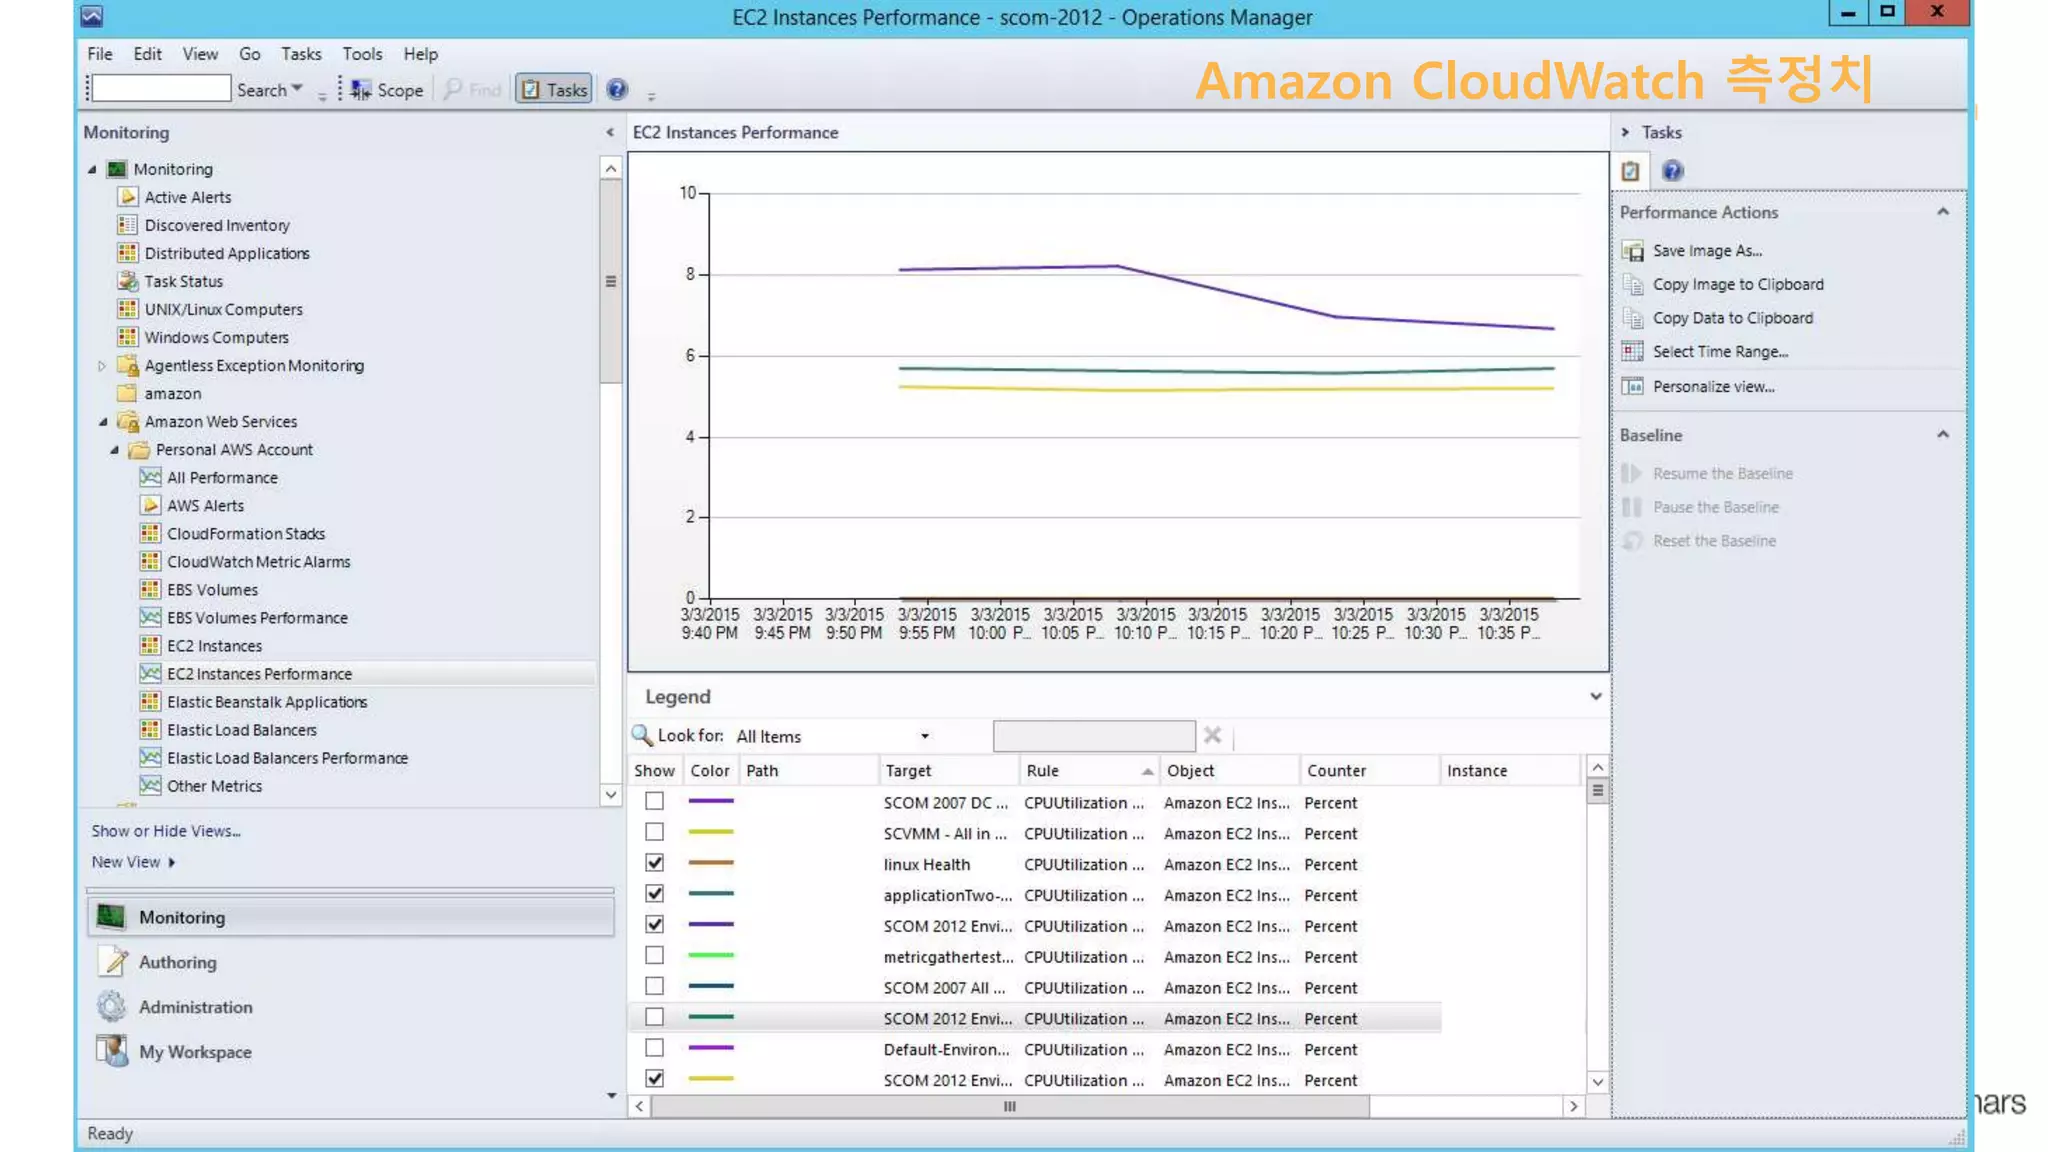Collapse the Legend section chevron
Screen dimensions: 2048x1152
(1595, 696)
